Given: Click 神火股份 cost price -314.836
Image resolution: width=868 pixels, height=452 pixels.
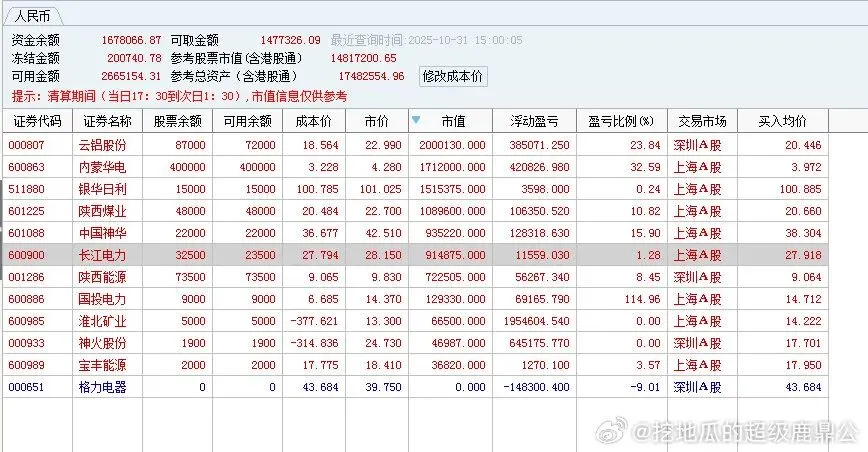Looking at the screenshot, I should [x=314, y=343].
